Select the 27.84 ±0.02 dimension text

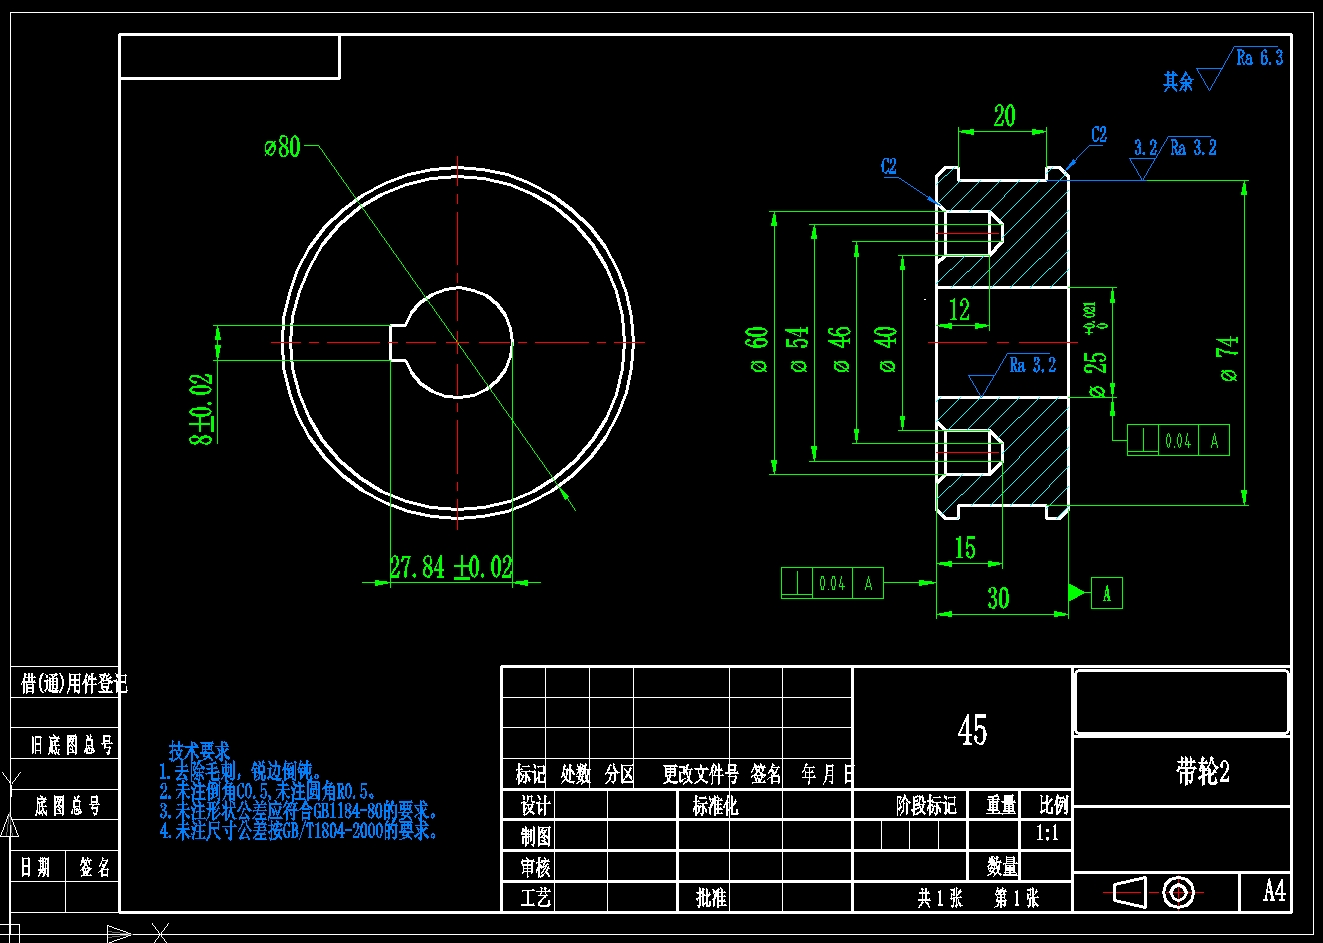pos(451,568)
